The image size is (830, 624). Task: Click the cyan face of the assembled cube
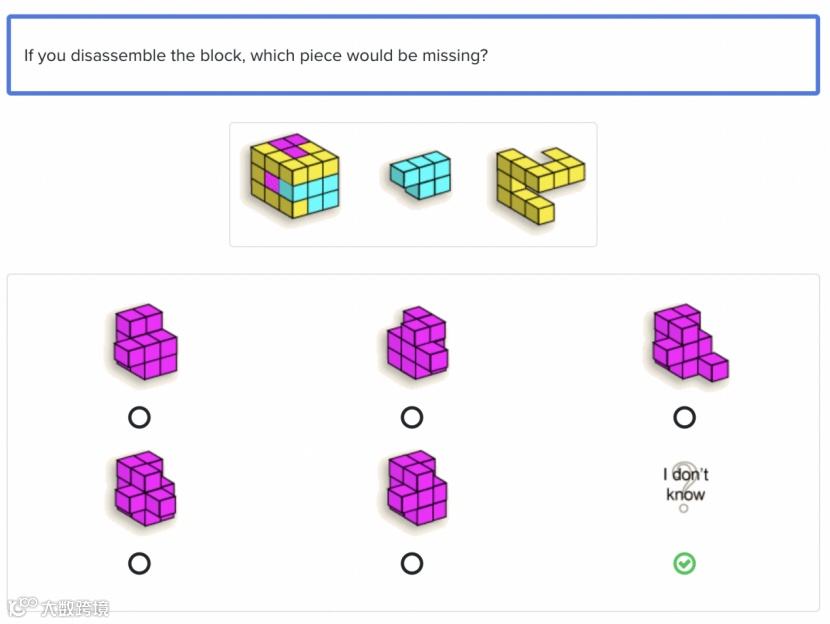(315, 188)
